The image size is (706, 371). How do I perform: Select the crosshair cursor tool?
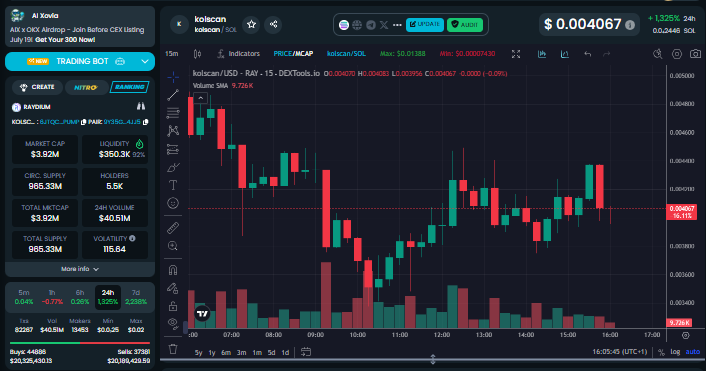pyautogui.click(x=173, y=77)
